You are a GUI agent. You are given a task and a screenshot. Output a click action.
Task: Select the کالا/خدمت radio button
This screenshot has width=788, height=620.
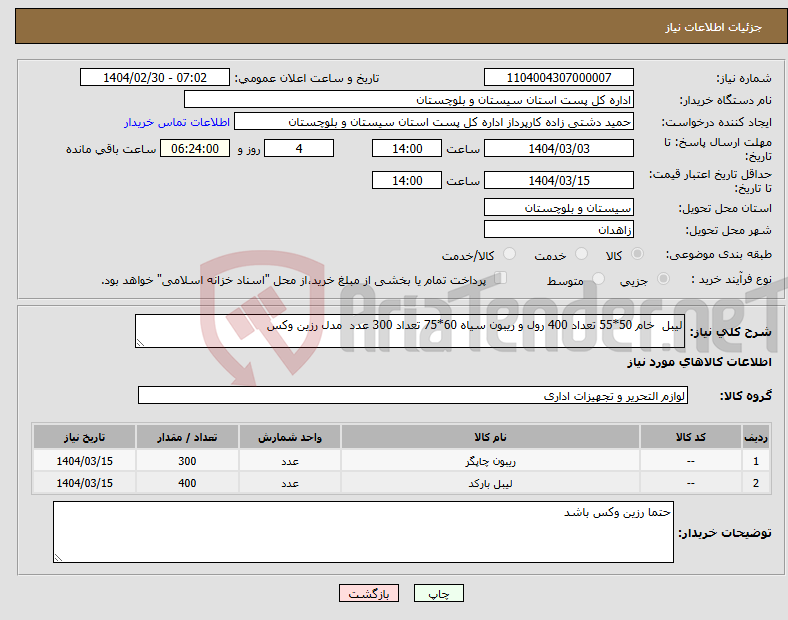pyautogui.click(x=510, y=254)
